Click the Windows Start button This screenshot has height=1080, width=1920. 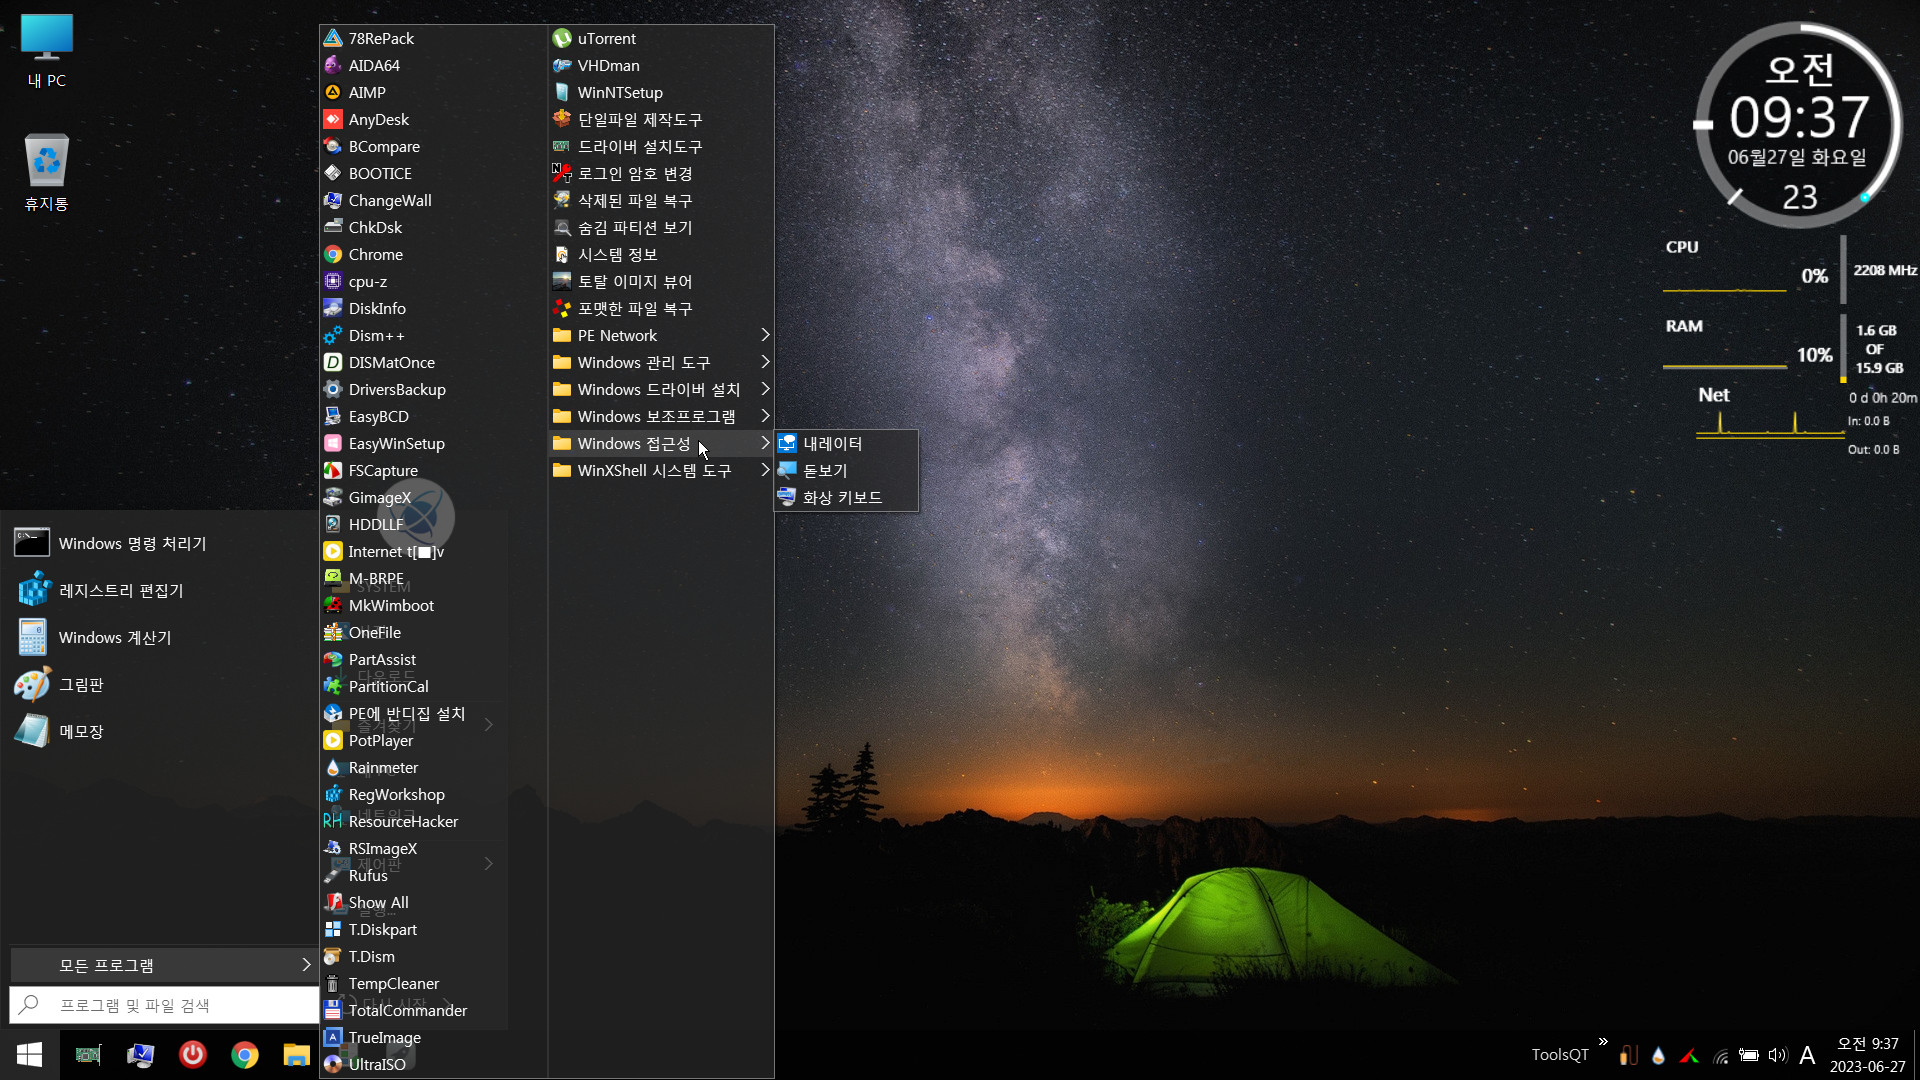[x=30, y=1055]
